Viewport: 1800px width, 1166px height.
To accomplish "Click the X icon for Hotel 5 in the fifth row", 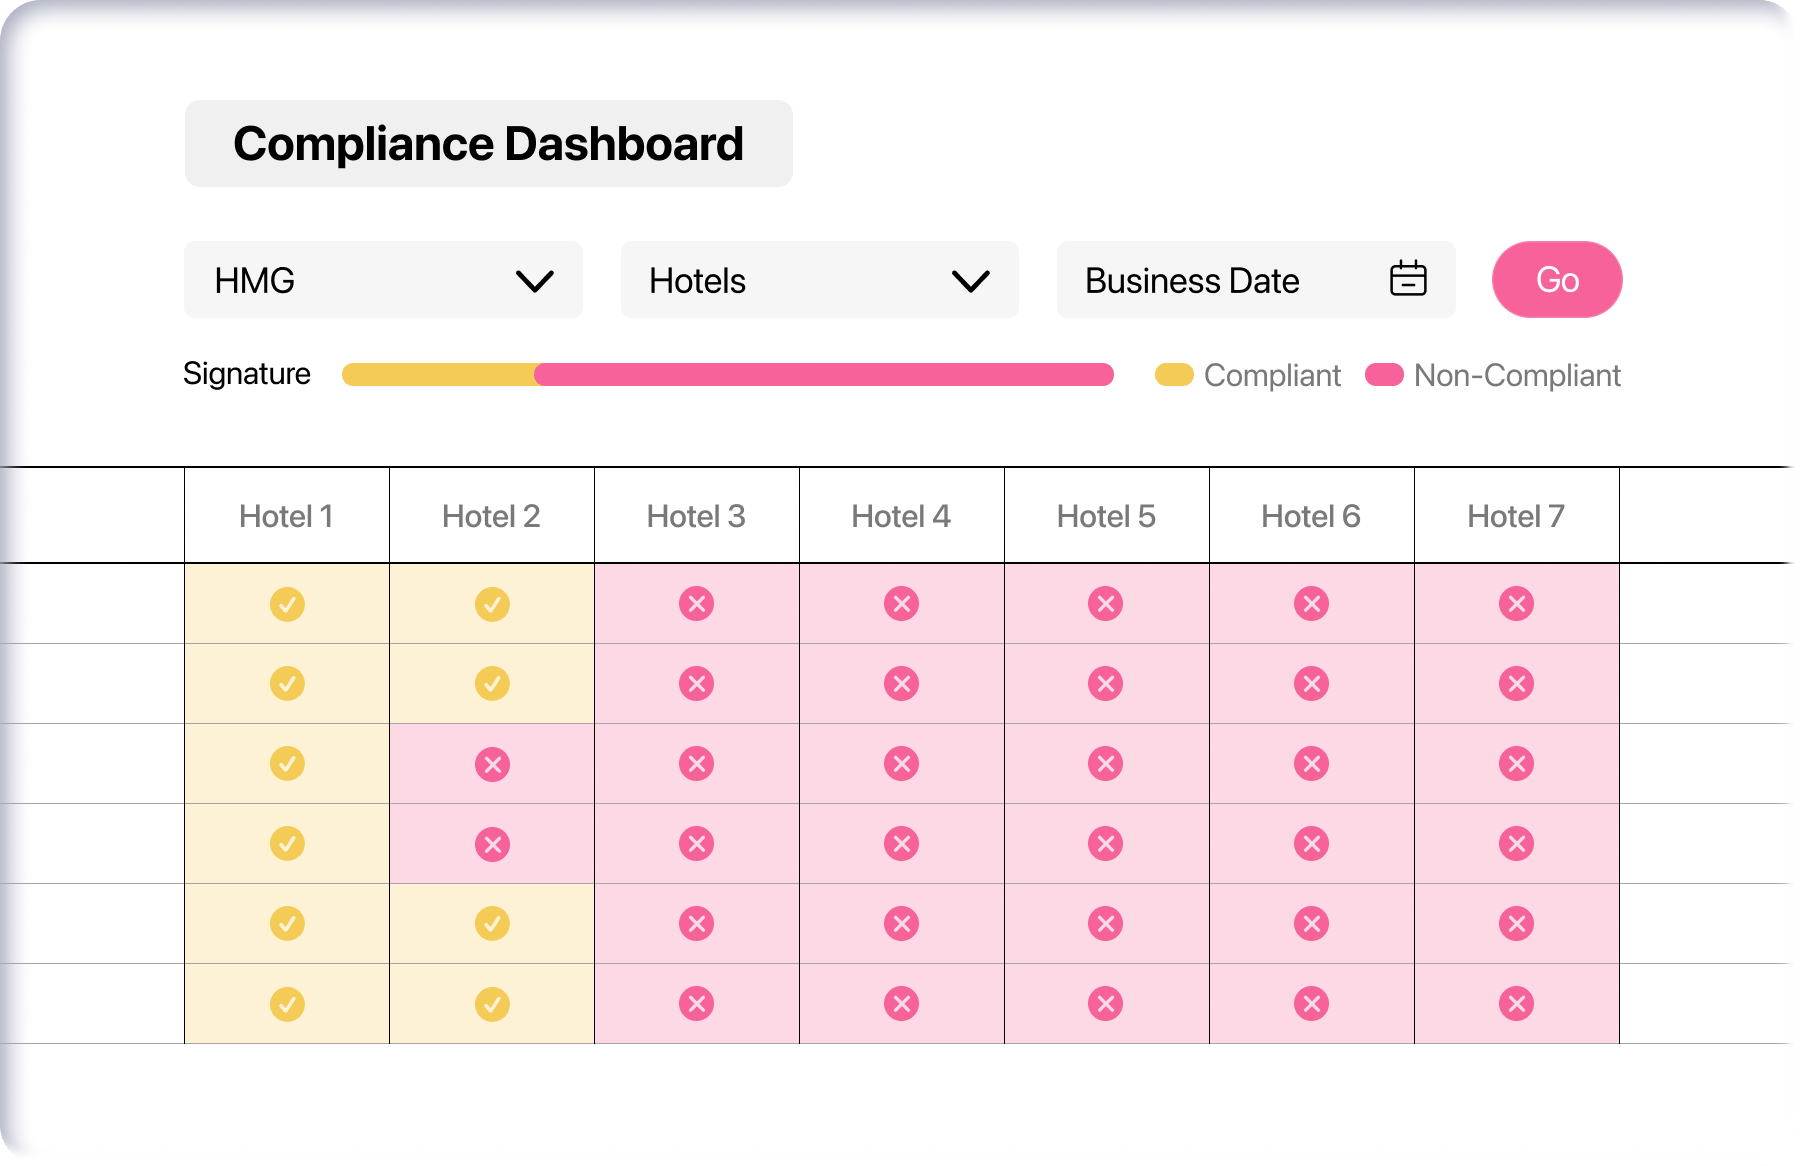I will 1106,923.
